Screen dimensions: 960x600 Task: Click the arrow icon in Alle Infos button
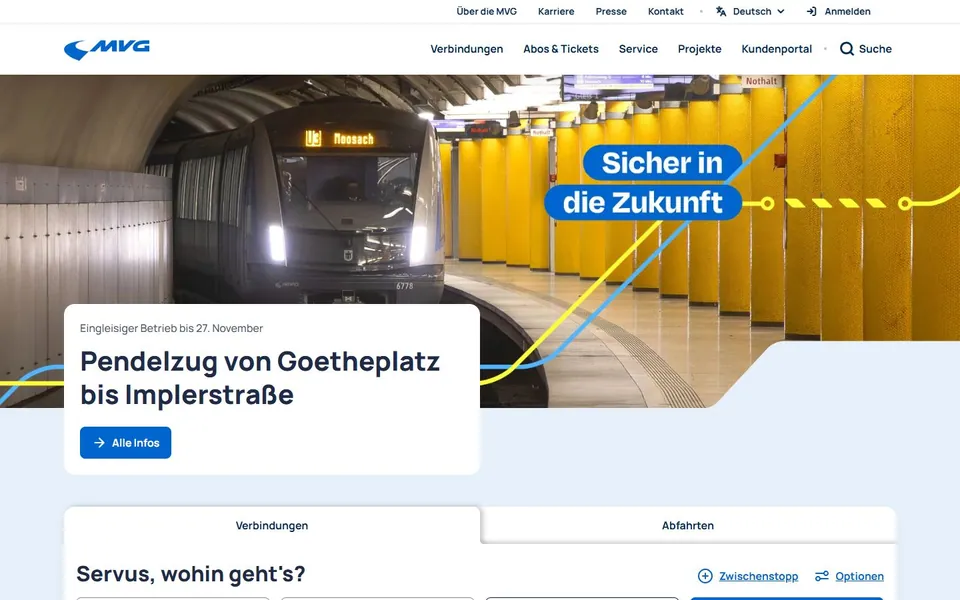pyautogui.click(x=99, y=443)
